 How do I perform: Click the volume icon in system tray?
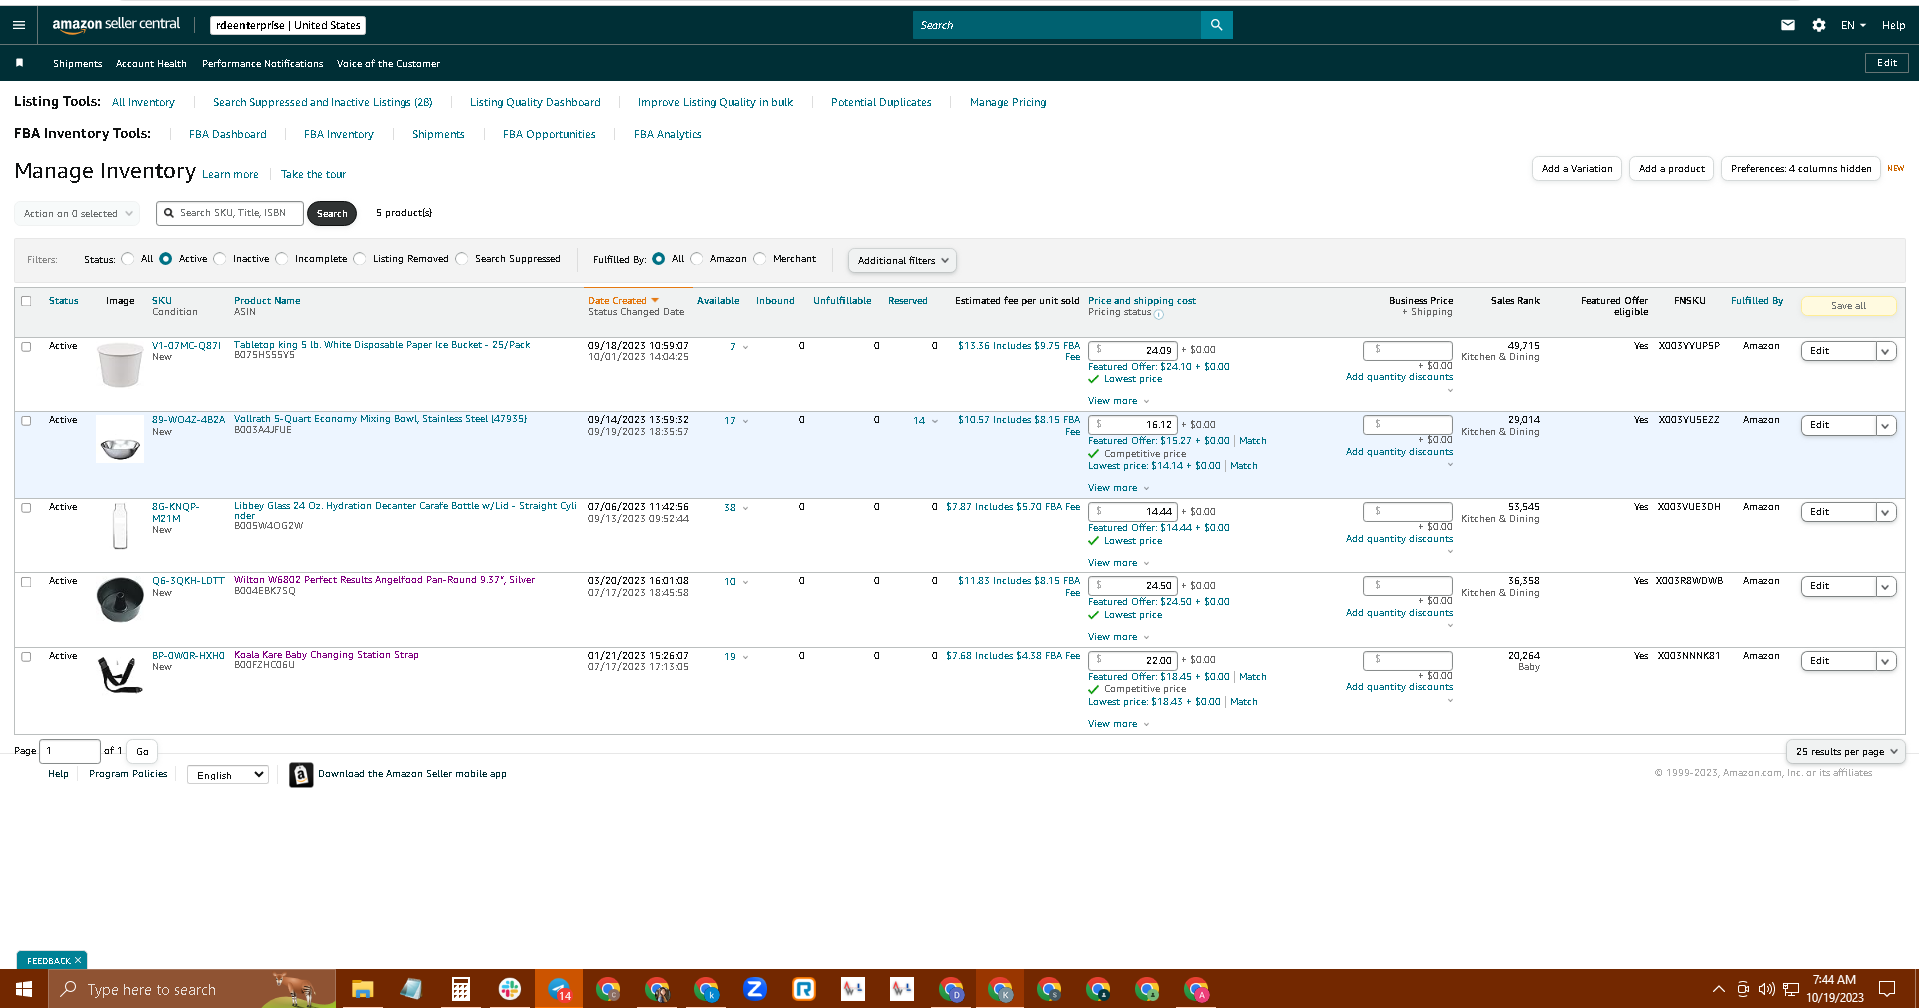[1766, 989]
